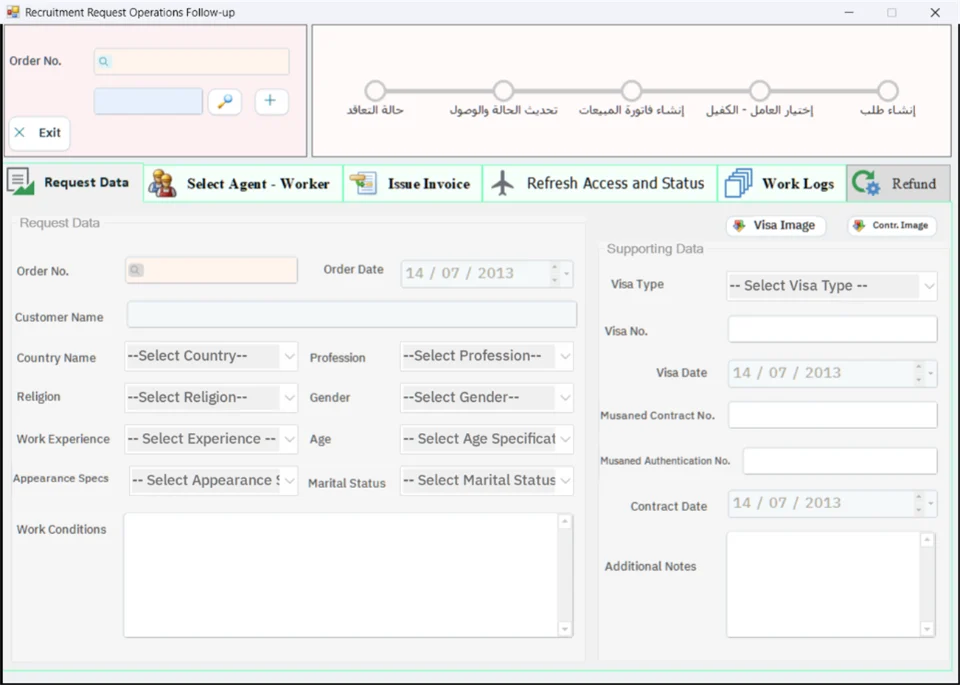The image size is (960, 685).
Task: Click the Musaned Authentication No. field
Action: coord(839,460)
